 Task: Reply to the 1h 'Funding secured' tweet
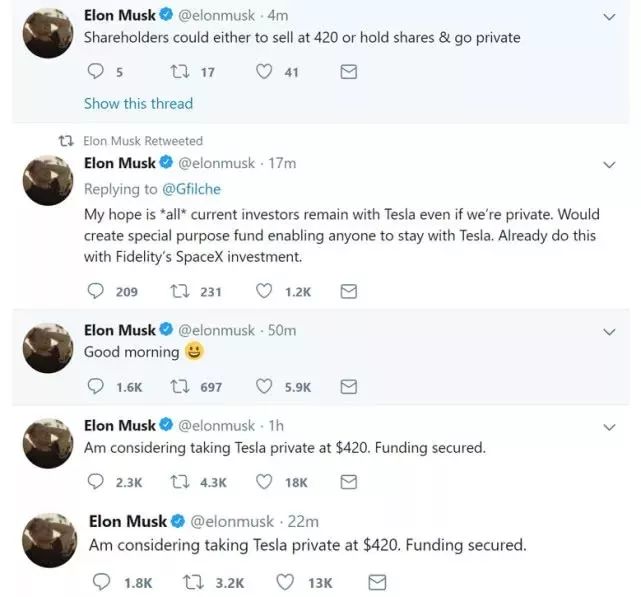pyautogui.click(x=95, y=482)
